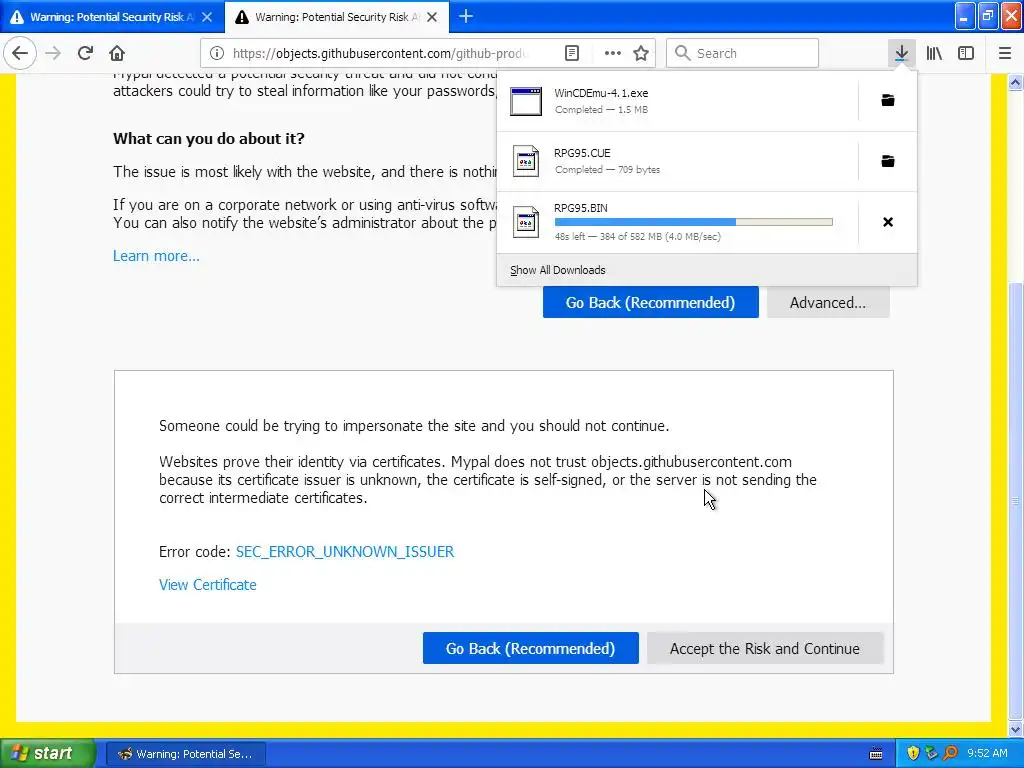Toggle reader view icon
The image size is (1024, 768).
point(572,54)
